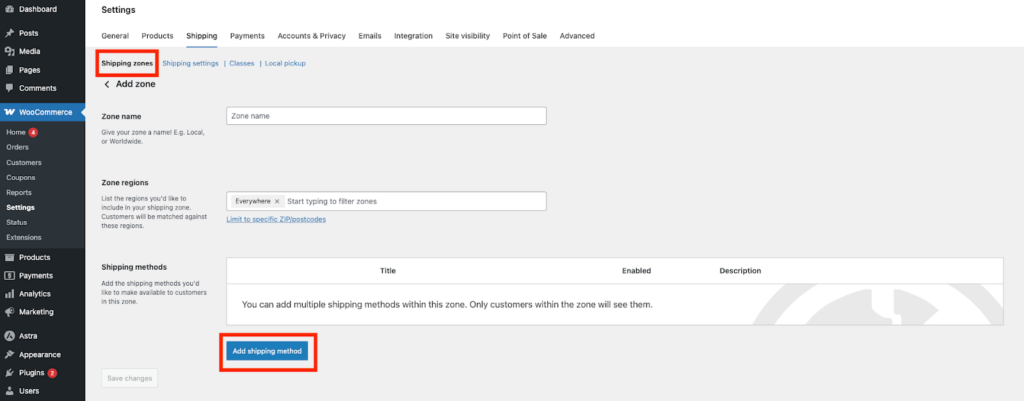Viewport: 1024px width, 401px height.
Task: Open WooCommerce Reports submenu item
Action: point(19,193)
